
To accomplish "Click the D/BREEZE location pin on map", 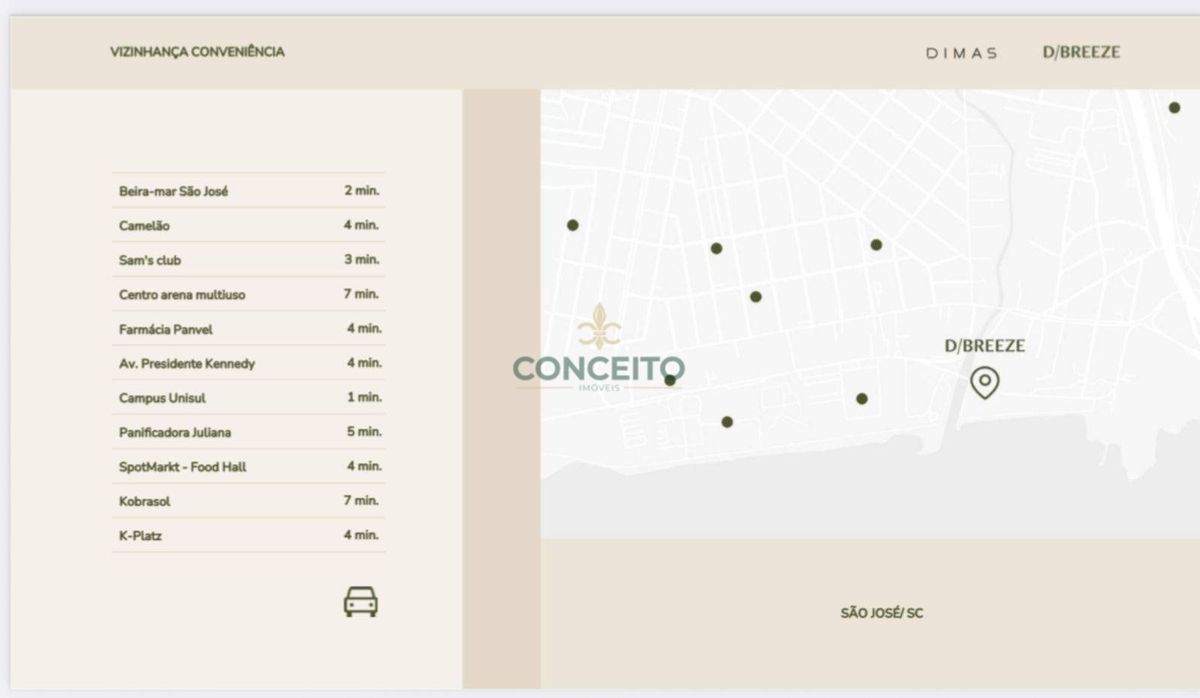I will (x=985, y=382).
